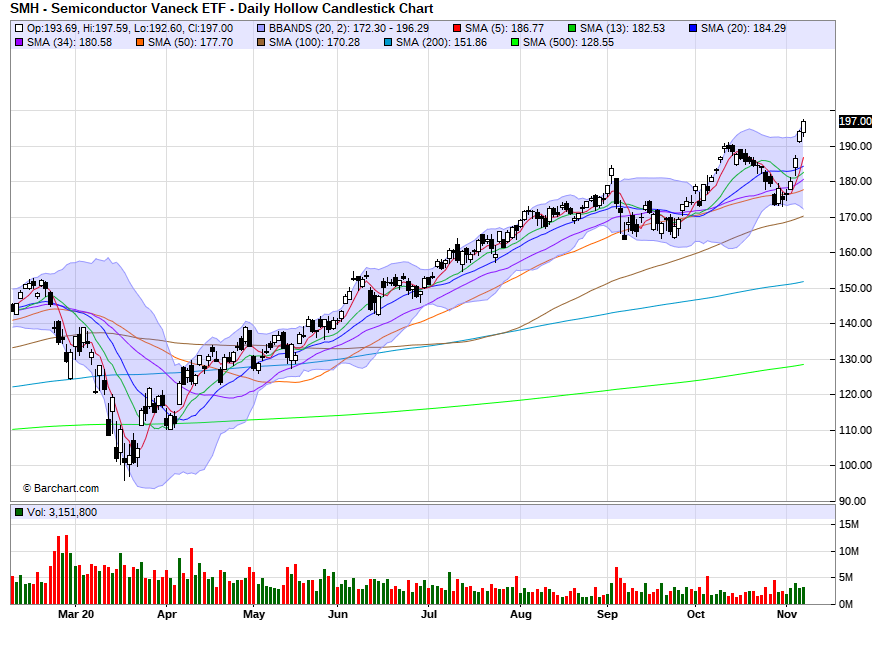Image resolution: width=877 pixels, height=645 pixels.
Task: Click the red SMA (5) legend swatch
Action: (457, 28)
